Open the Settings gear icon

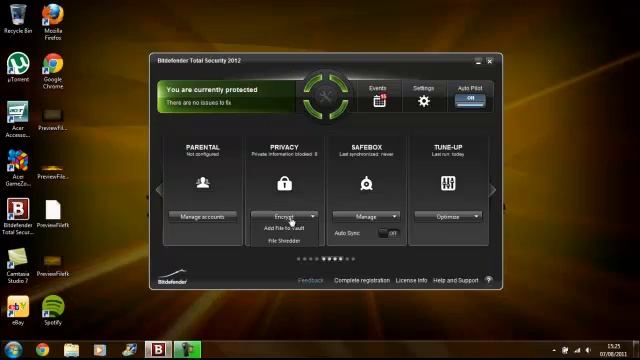coord(424,101)
